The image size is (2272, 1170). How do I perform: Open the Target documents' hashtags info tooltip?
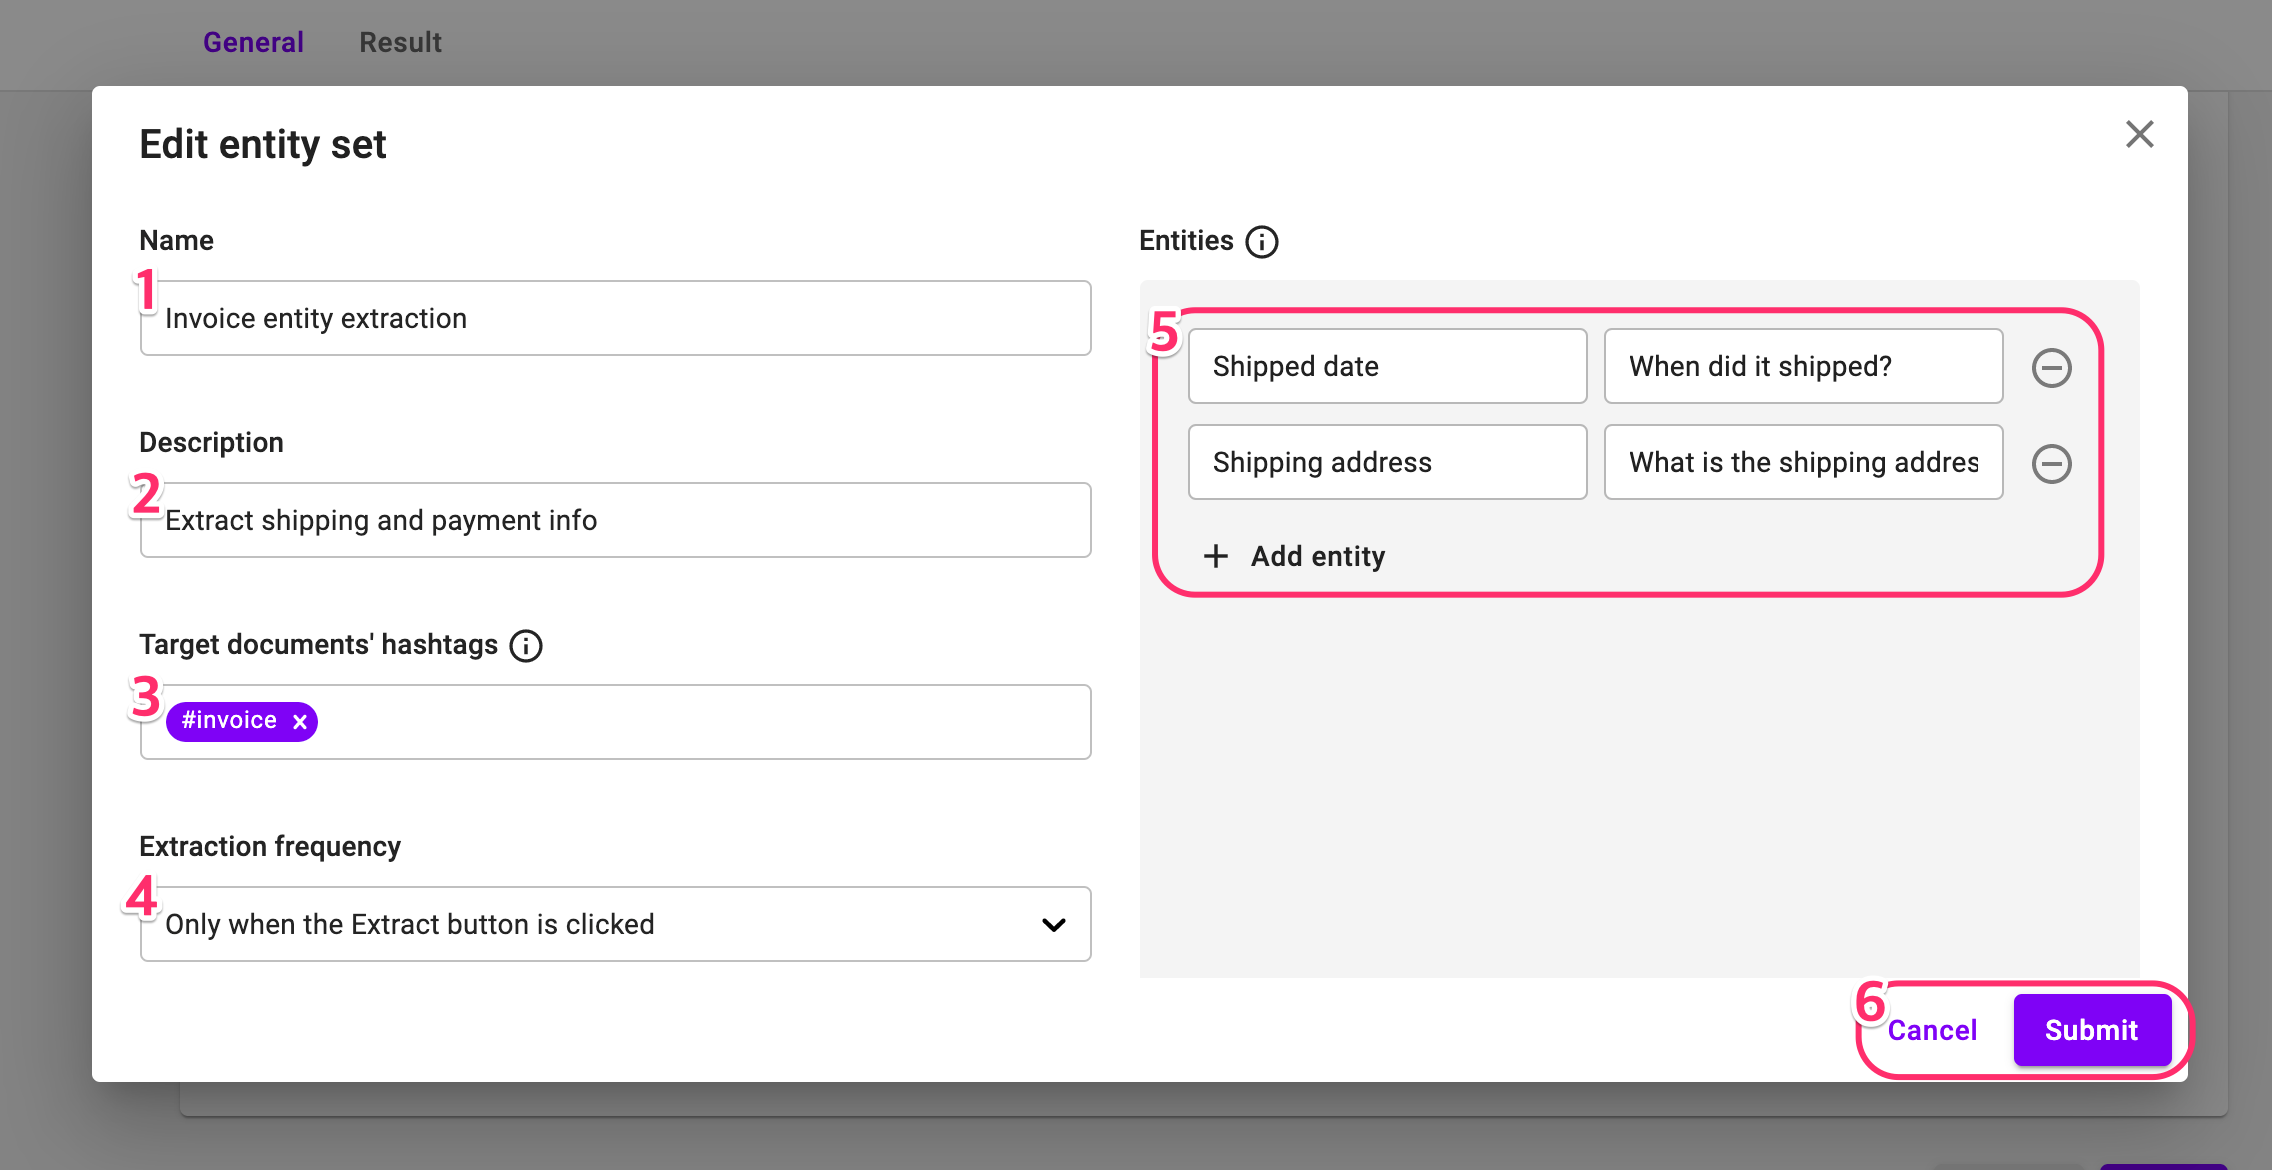pyautogui.click(x=526, y=646)
